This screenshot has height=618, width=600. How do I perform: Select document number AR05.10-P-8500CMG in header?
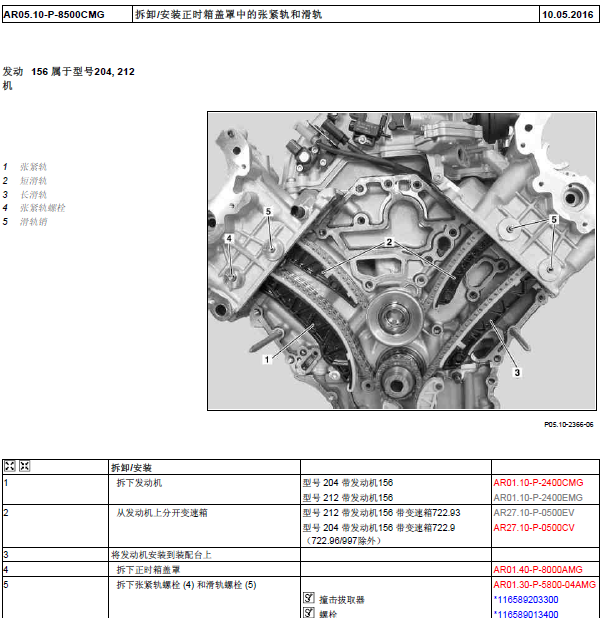point(54,15)
